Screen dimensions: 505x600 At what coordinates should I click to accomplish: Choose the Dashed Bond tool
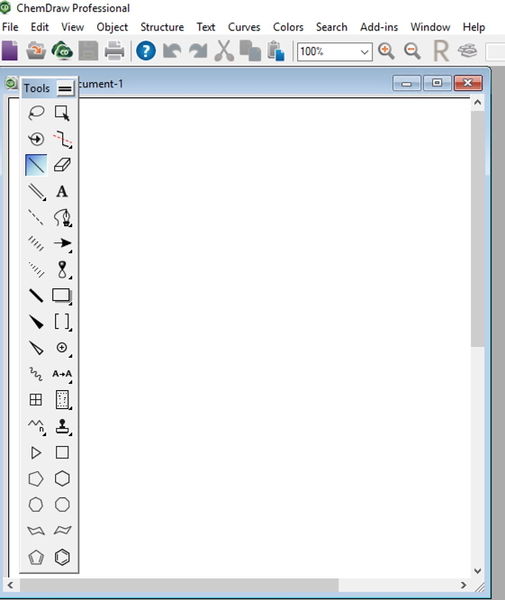click(x=36, y=217)
